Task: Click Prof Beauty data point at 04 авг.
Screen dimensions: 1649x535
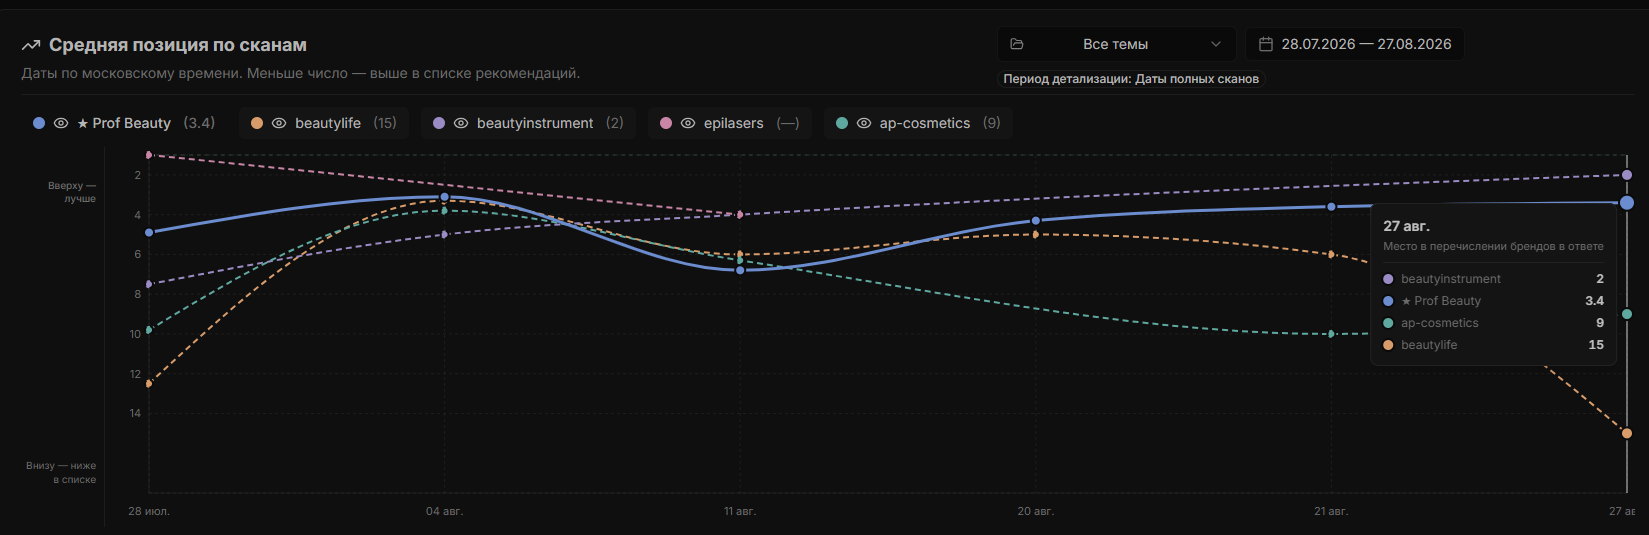Action: [x=444, y=197]
